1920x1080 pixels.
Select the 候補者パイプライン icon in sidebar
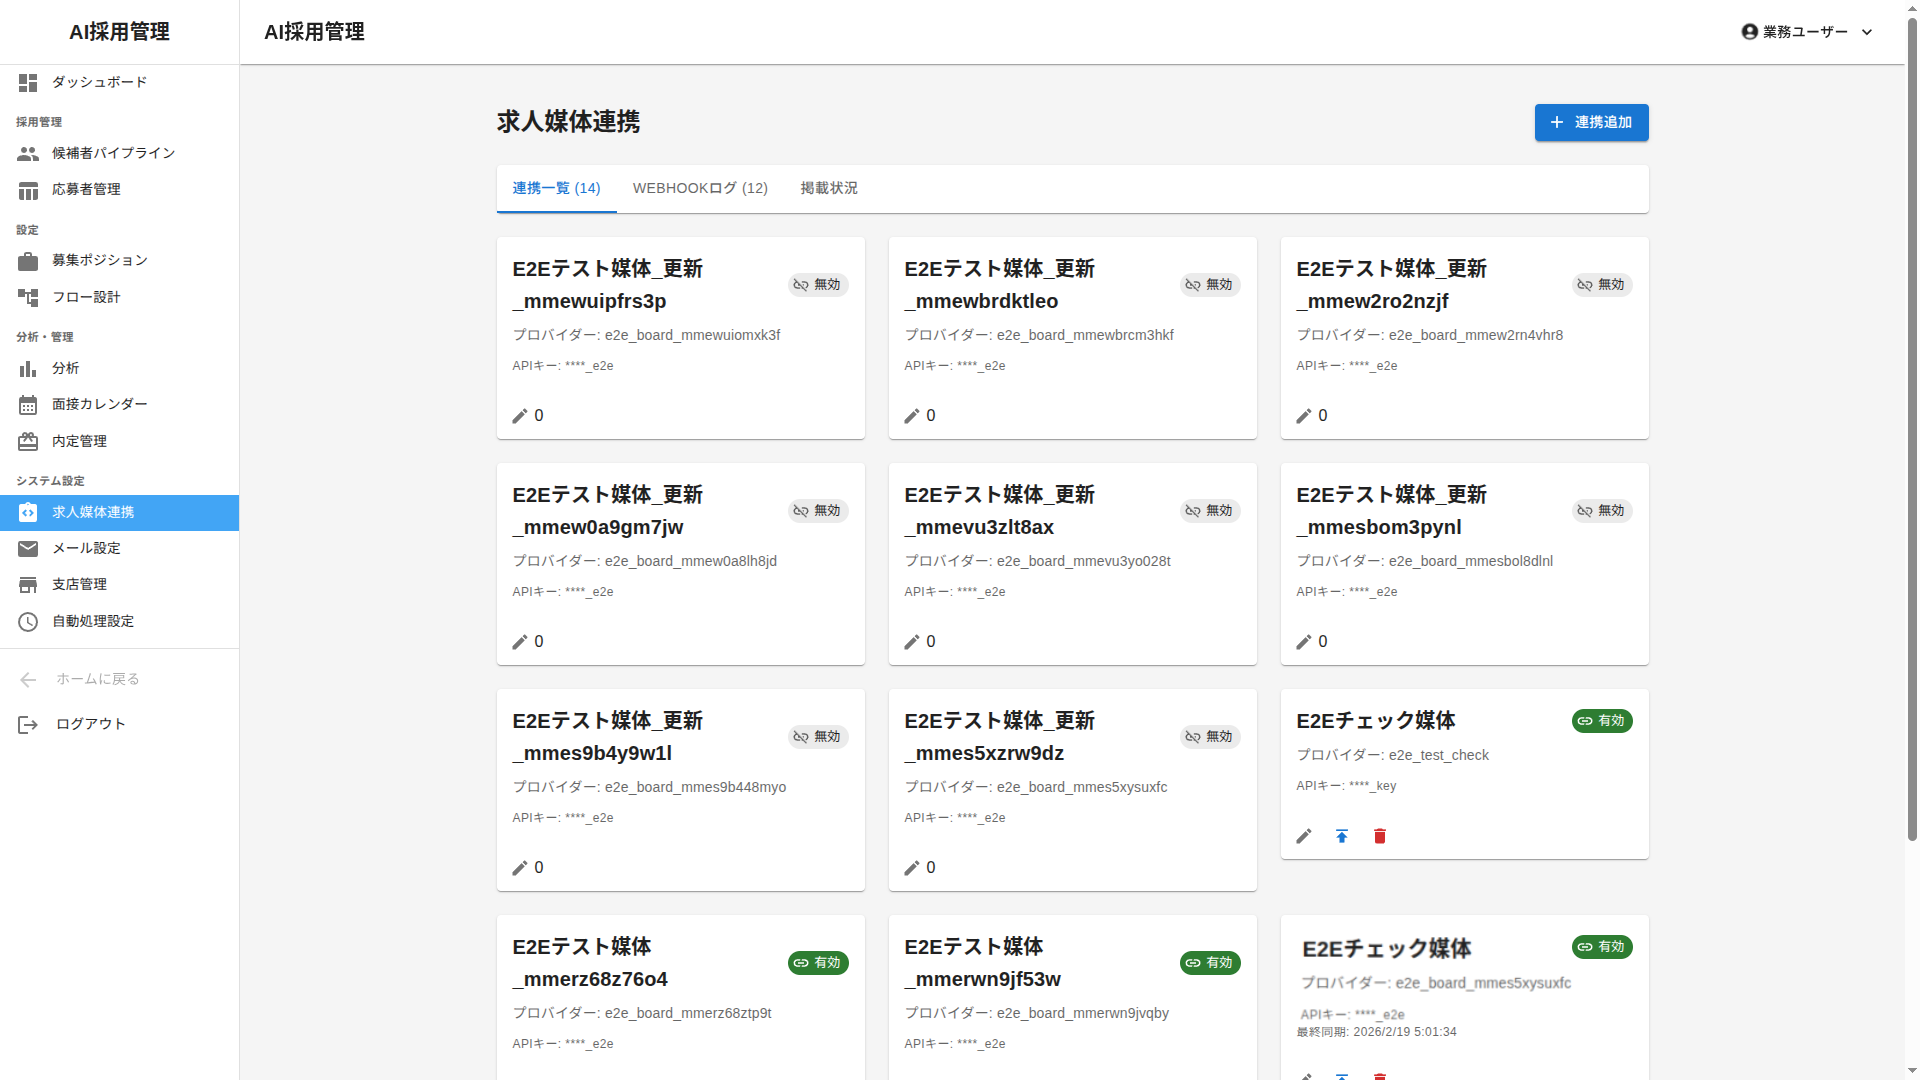coord(28,154)
